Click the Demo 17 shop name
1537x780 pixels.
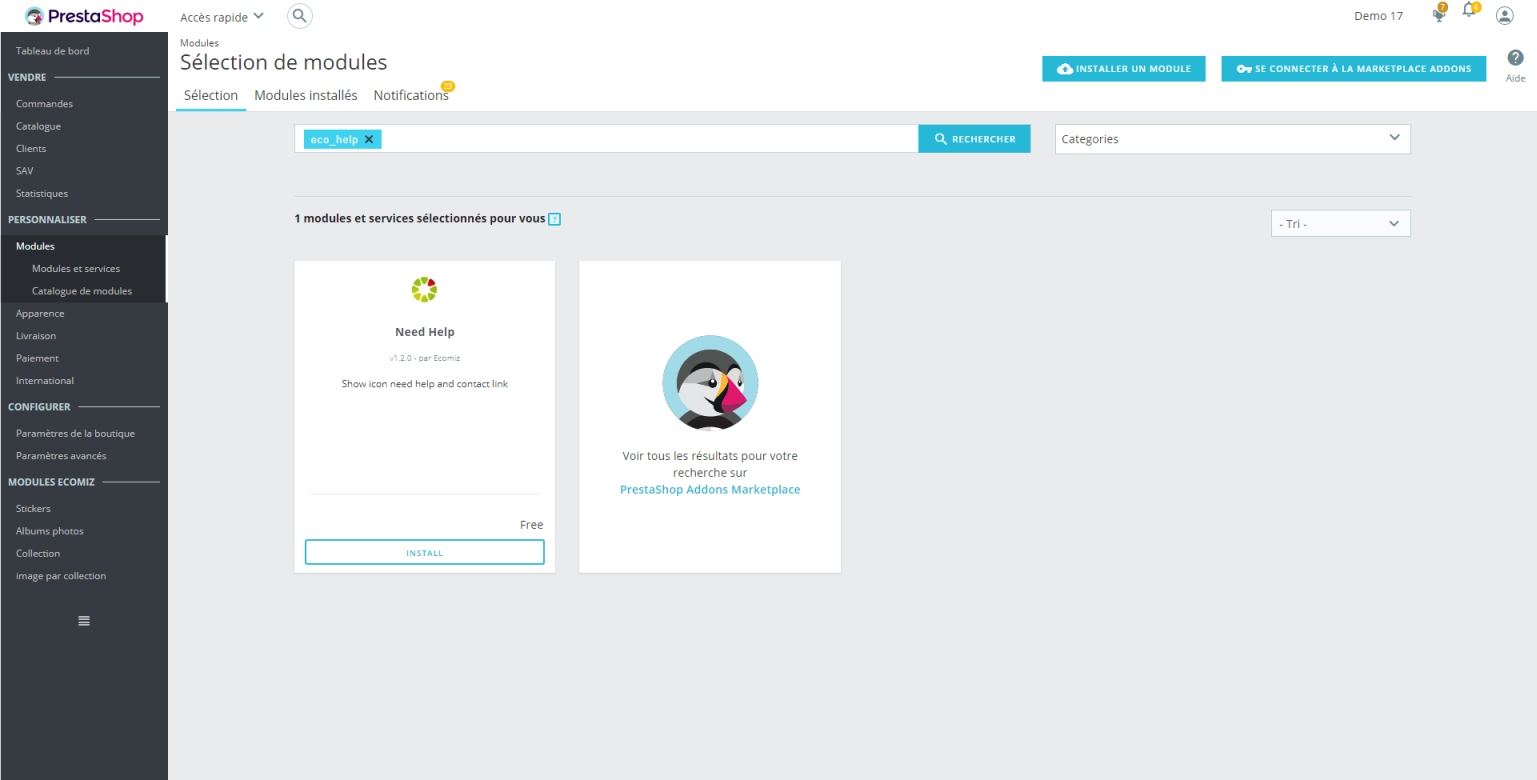(1378, 16)
